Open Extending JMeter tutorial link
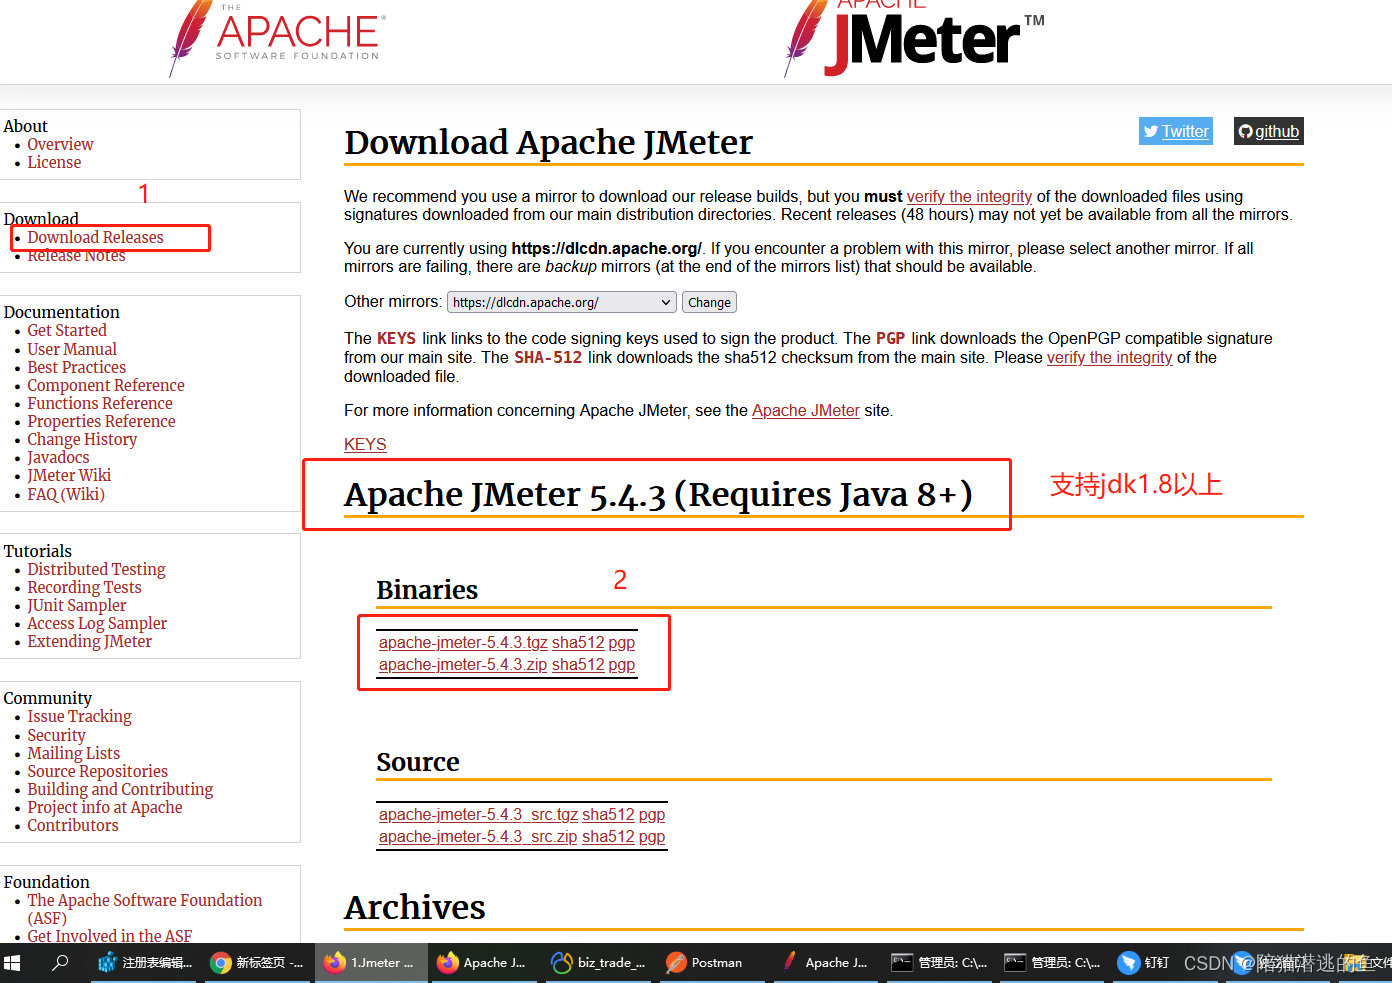1392x983 pixels. (x=89, y=641)
